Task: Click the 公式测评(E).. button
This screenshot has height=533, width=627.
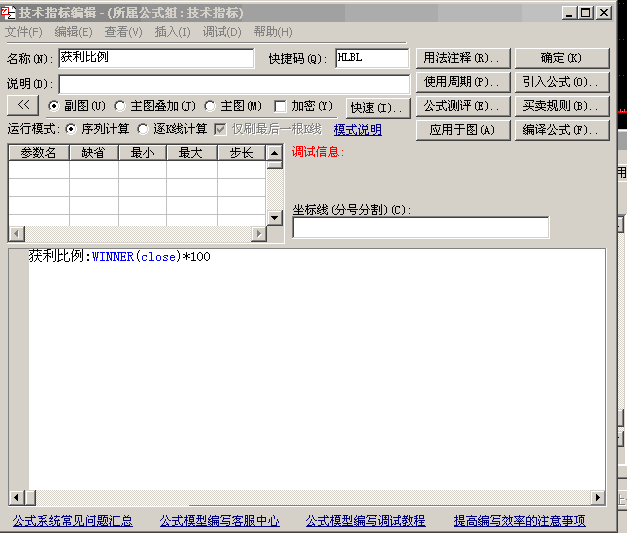Action: tap(463, 106)
